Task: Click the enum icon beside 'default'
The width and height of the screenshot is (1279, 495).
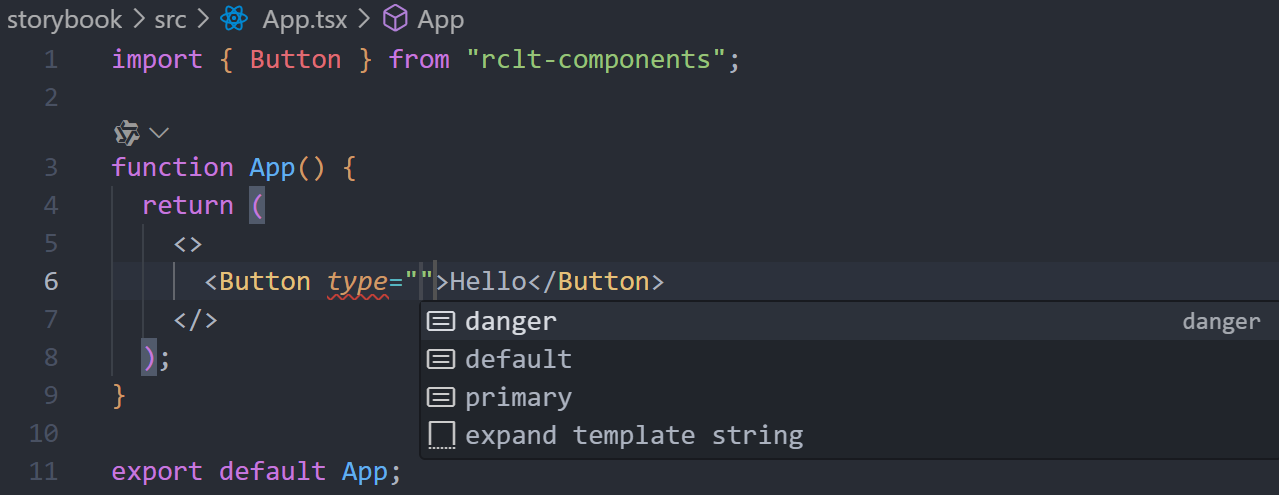Action: point(441,359)
